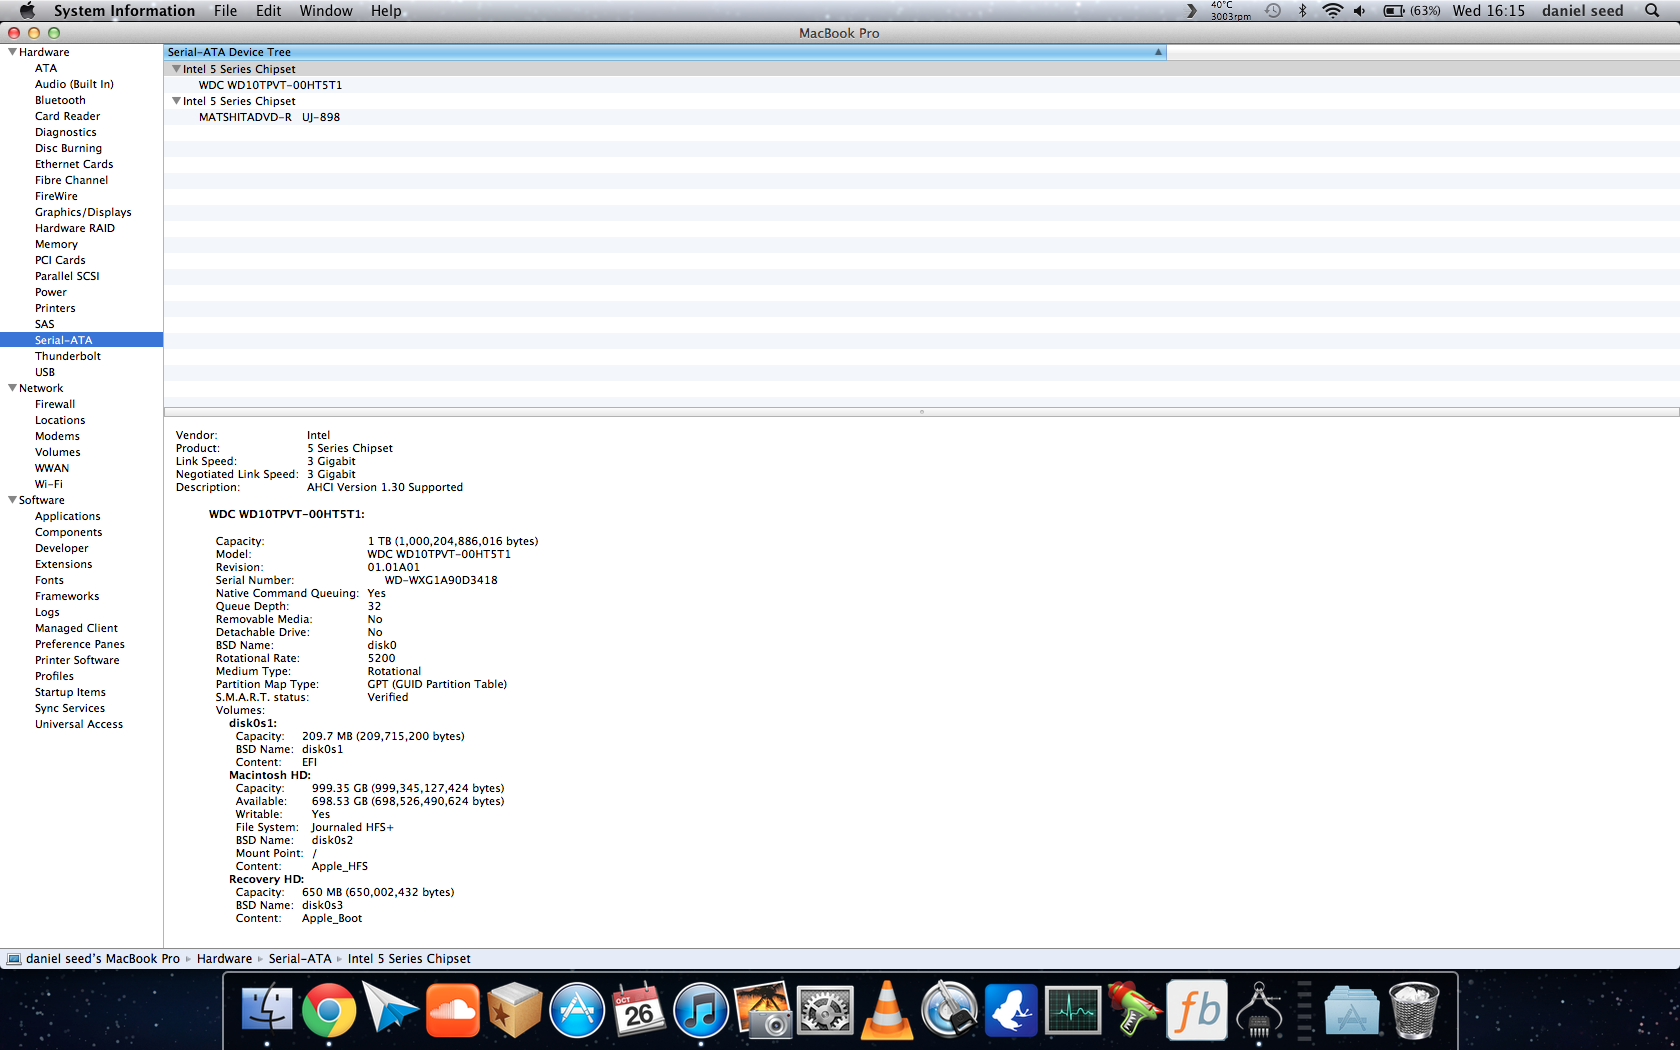Image resolution: width=1680 pixels, height=1050 pixels.
Task: Sort by Serial-ATA Device Tree column header
Action: [x=665, y=52]
